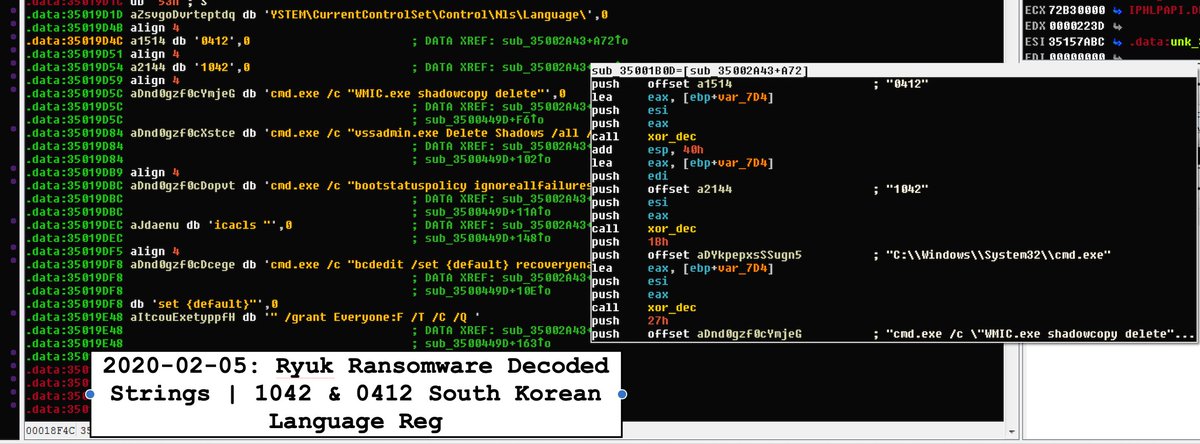
Task: Click the 'push 18h' value in popup
Action: pyautogui.click(x=658, y=241)
